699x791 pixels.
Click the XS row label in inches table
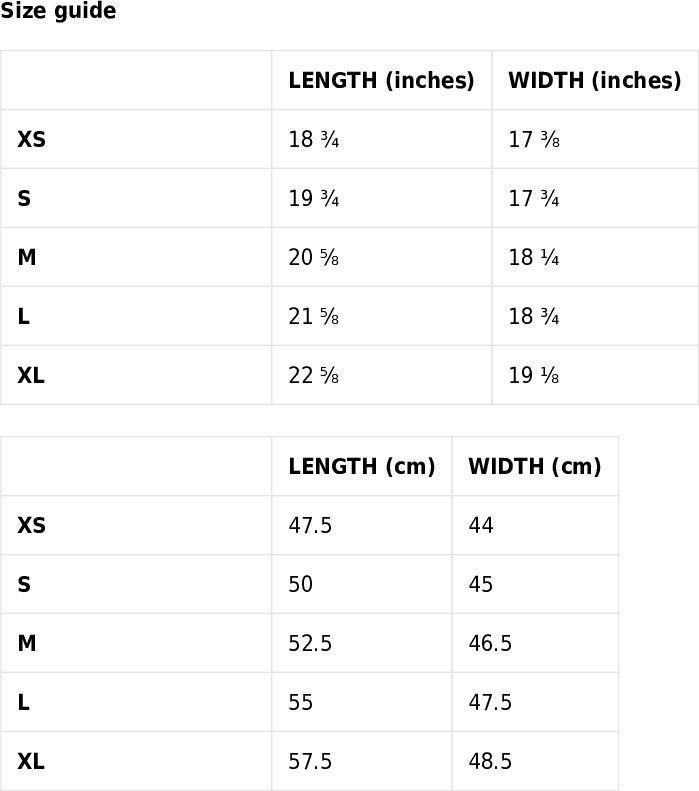[x=31, y=139]
